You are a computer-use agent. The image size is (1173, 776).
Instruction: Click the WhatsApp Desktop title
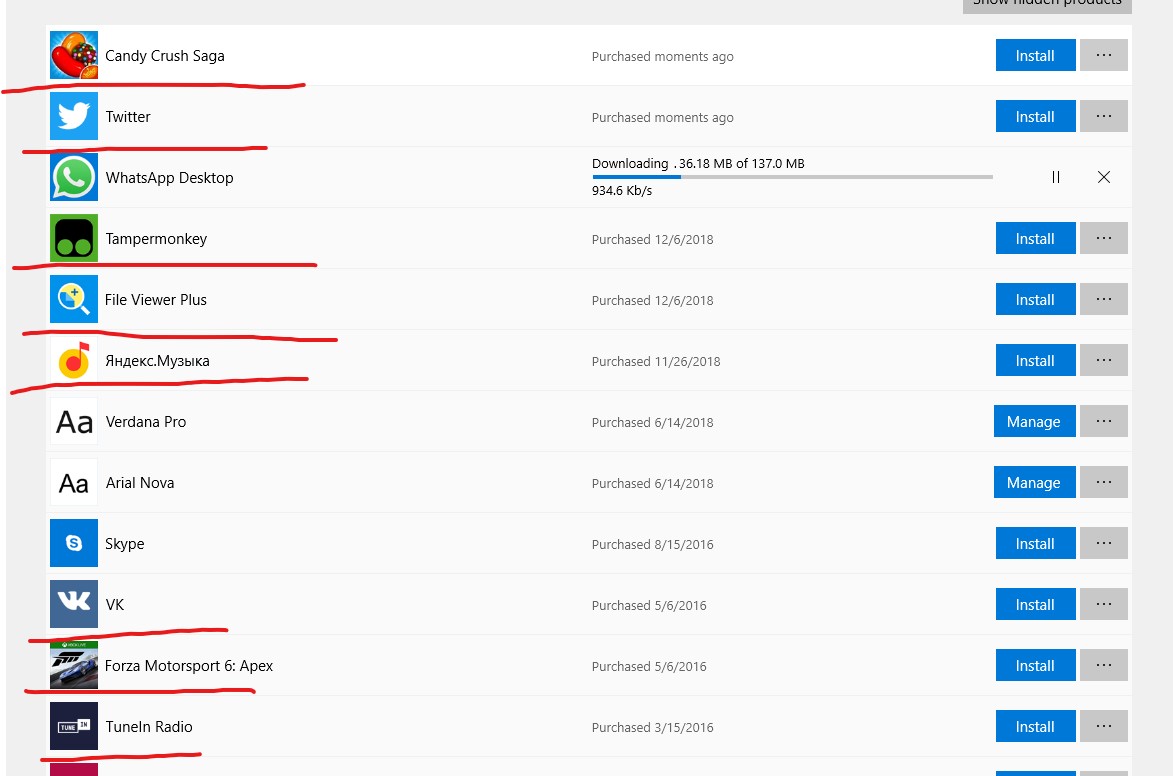click(x=169, y=178)
